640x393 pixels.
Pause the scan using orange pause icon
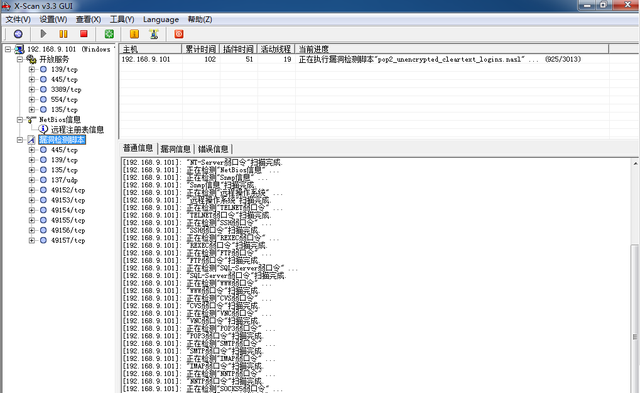click(63, 34)
